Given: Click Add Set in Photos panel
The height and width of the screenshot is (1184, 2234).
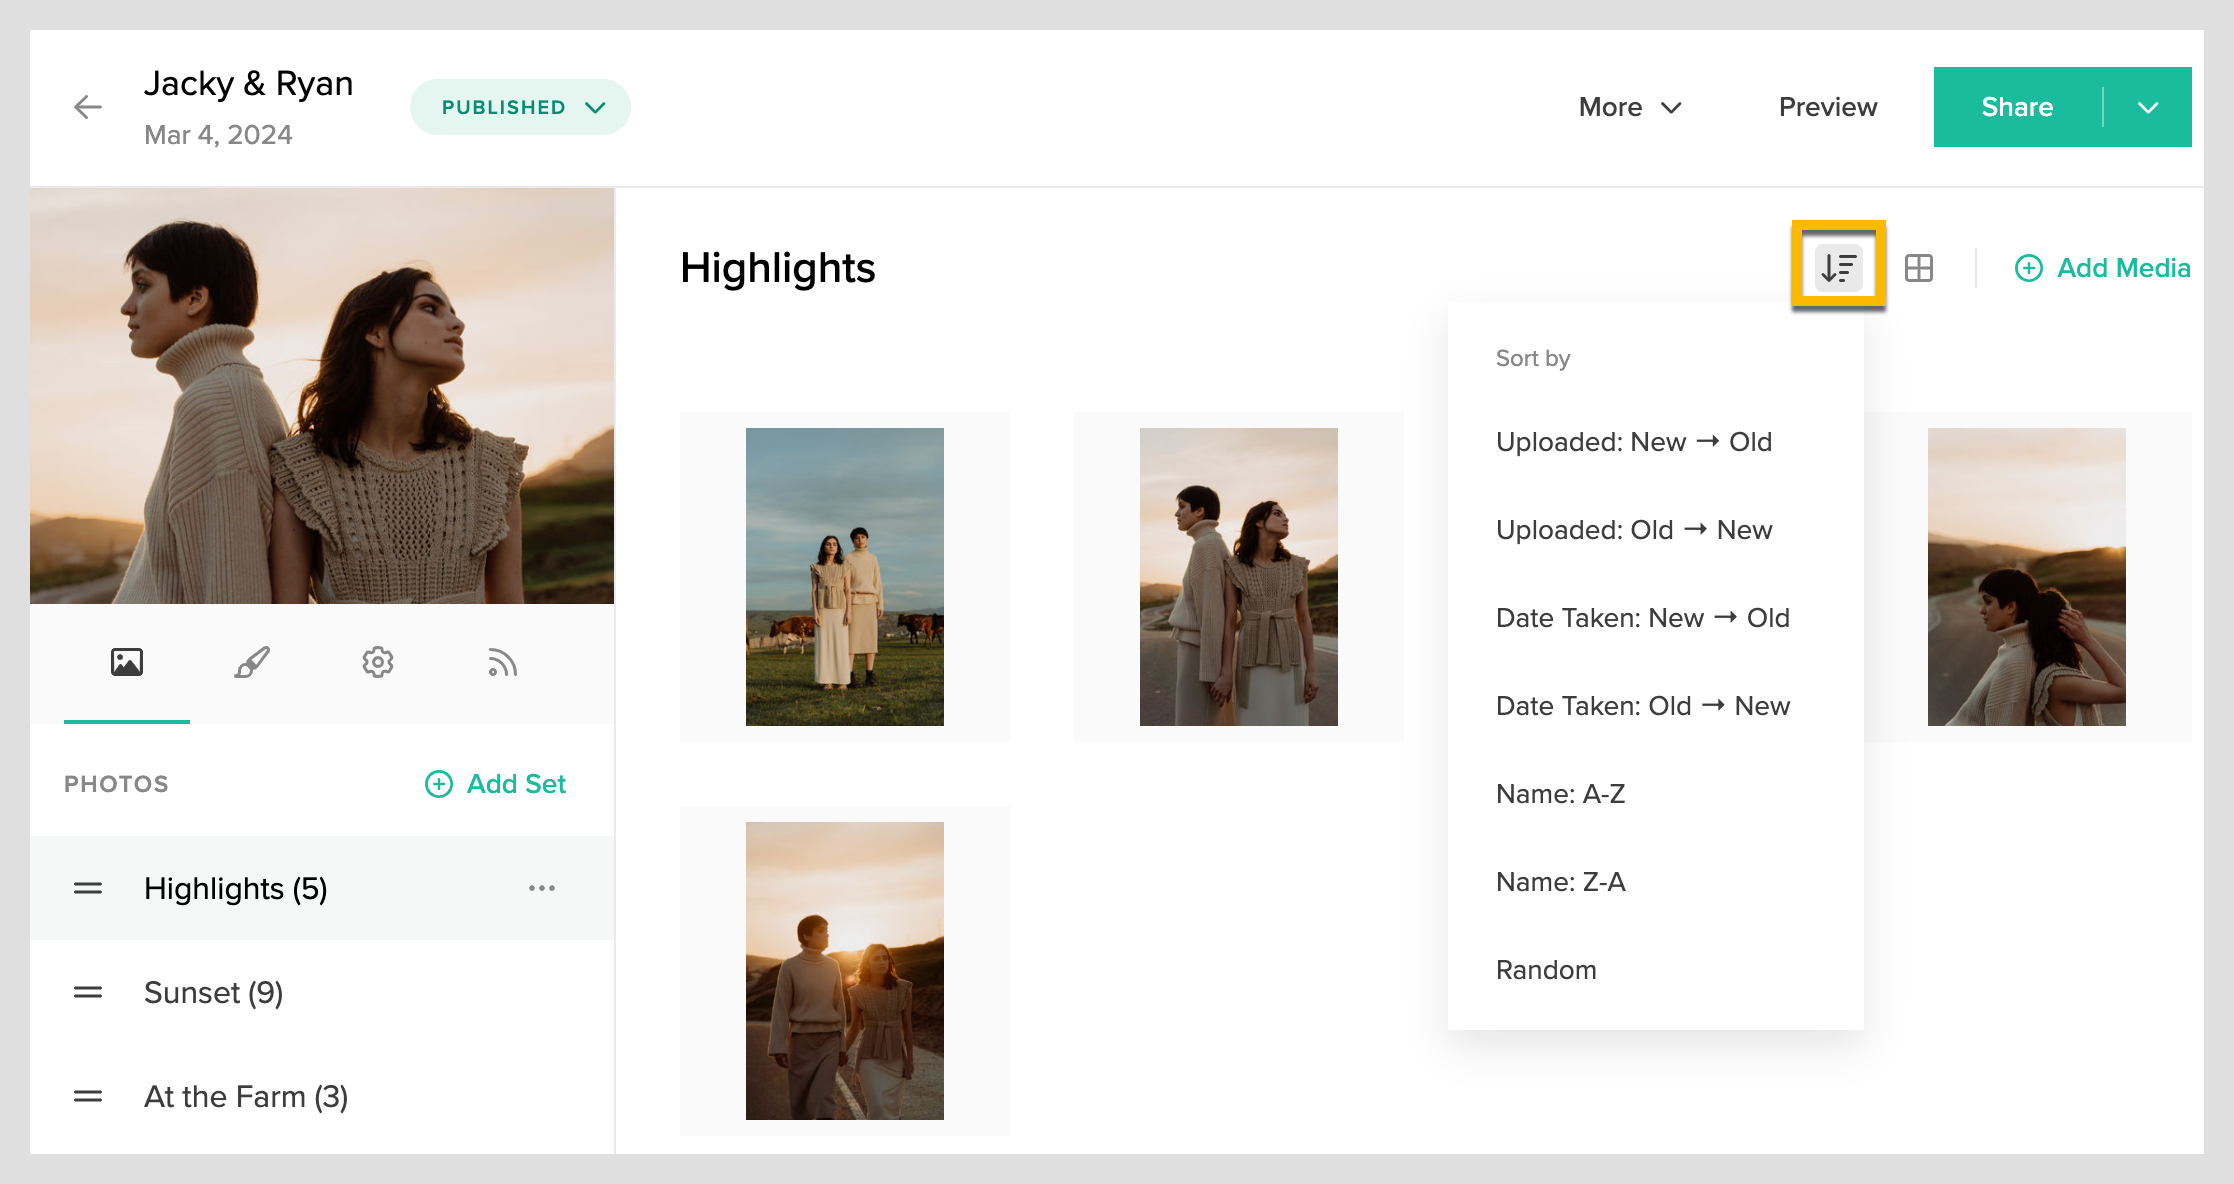Looking at the screenshot, I should click(495, 784).
